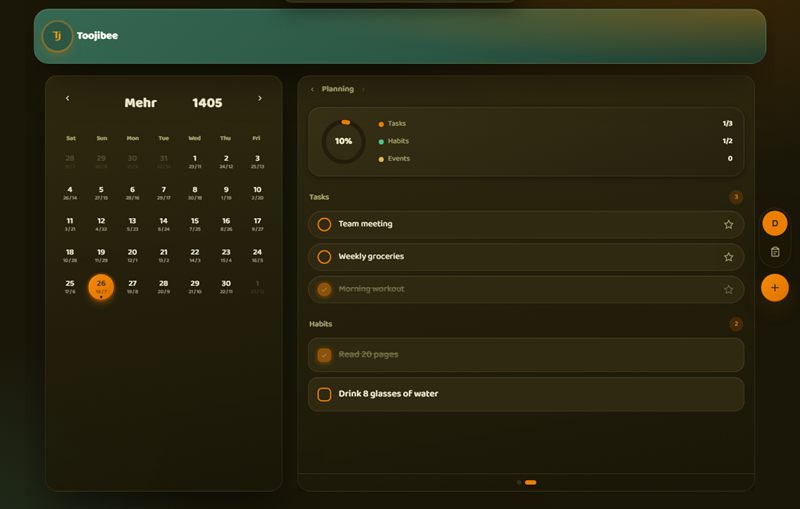800x509 pixels.
Task: Select day 15 in the calendar
Action: (194, 224)
